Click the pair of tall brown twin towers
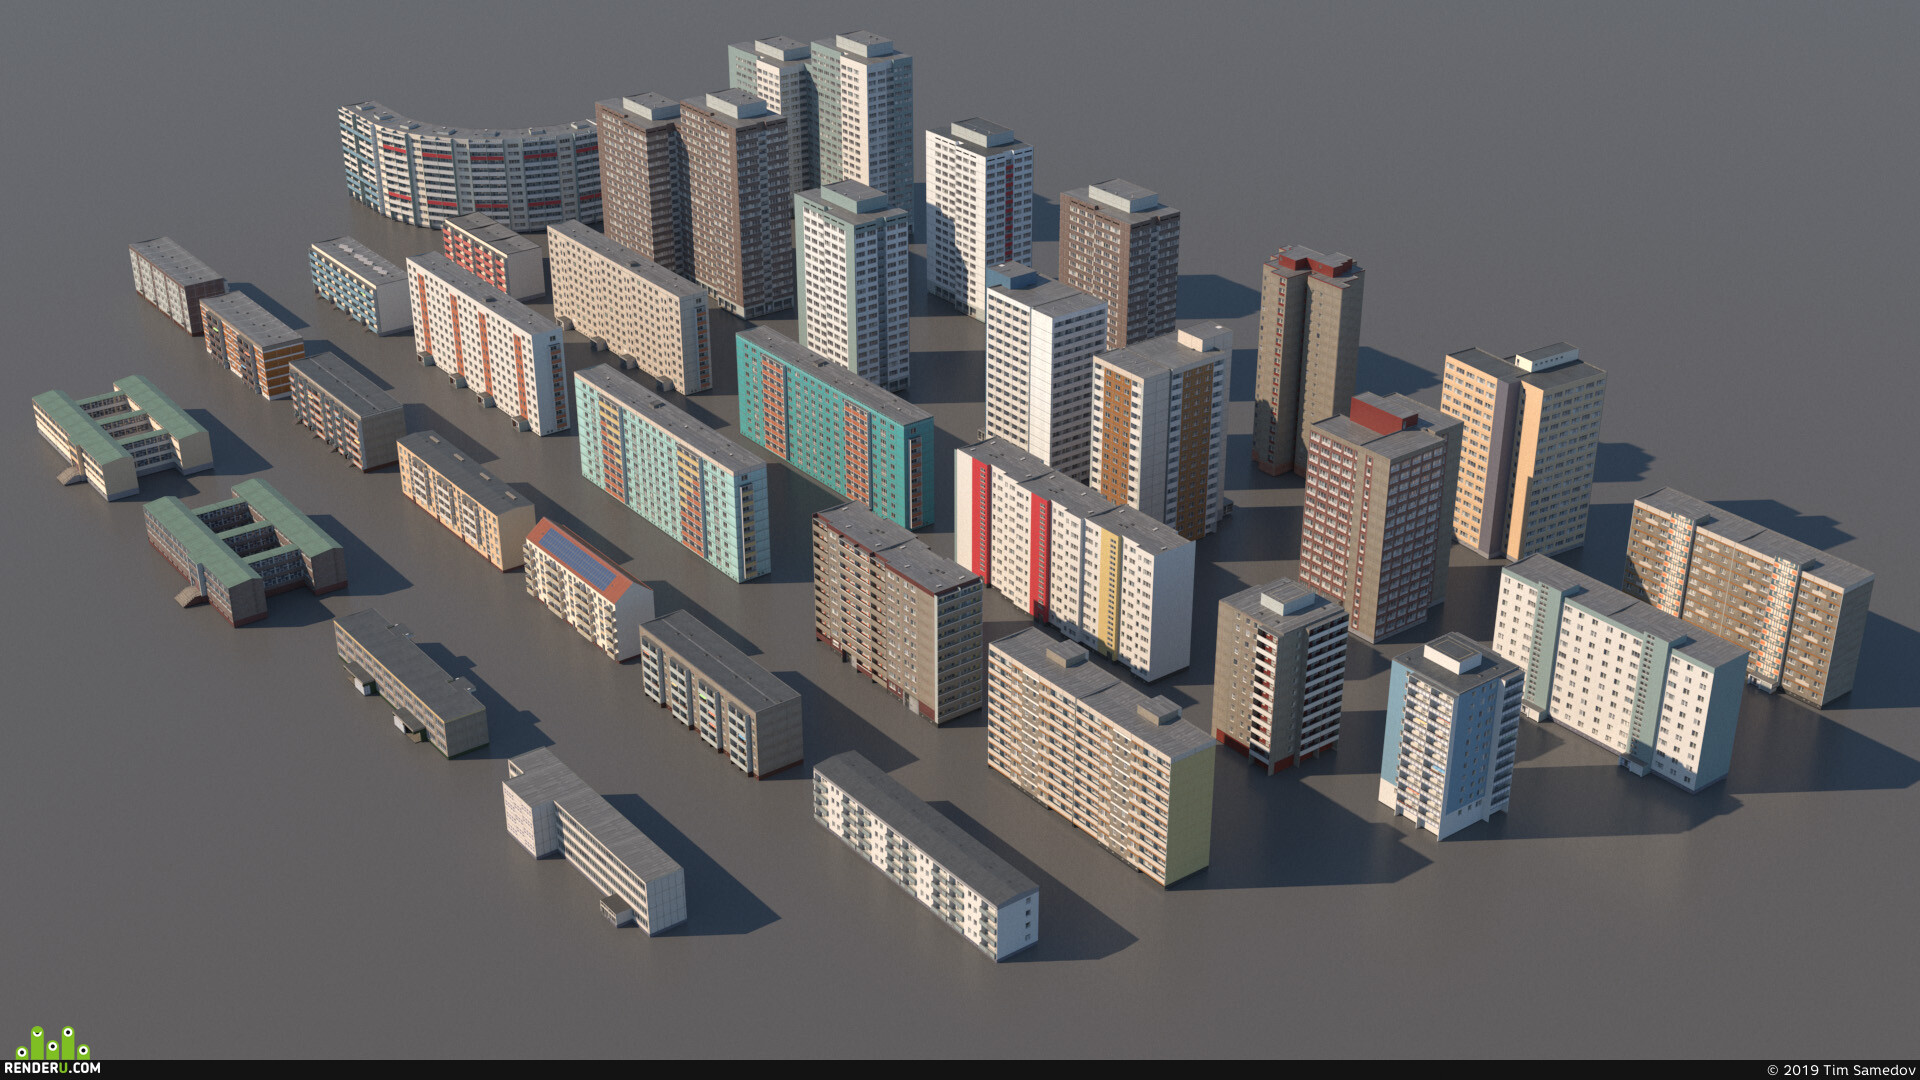This screenshot has height=1080, width=1920. pyautogui.click(x=695, y=203)
